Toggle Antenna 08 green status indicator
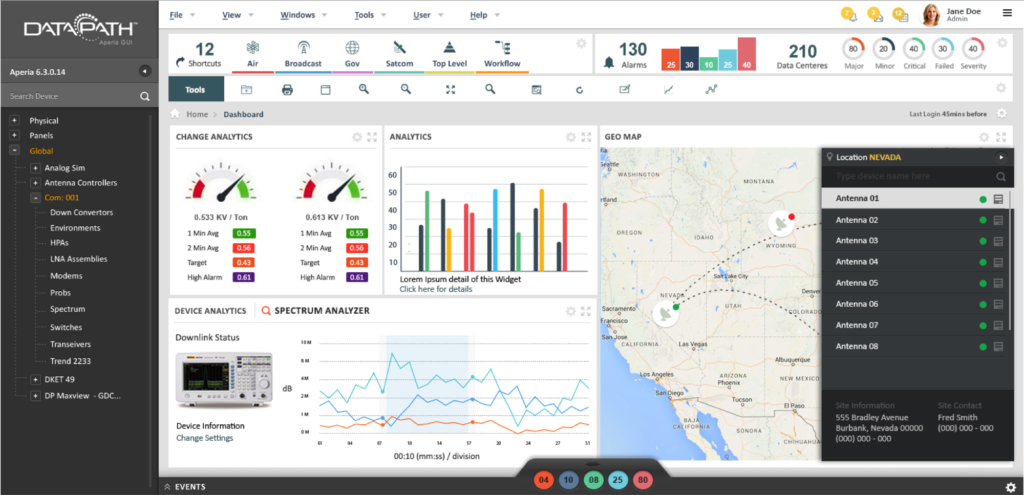This screenshot has height=495, width=1024. [983, 346]
